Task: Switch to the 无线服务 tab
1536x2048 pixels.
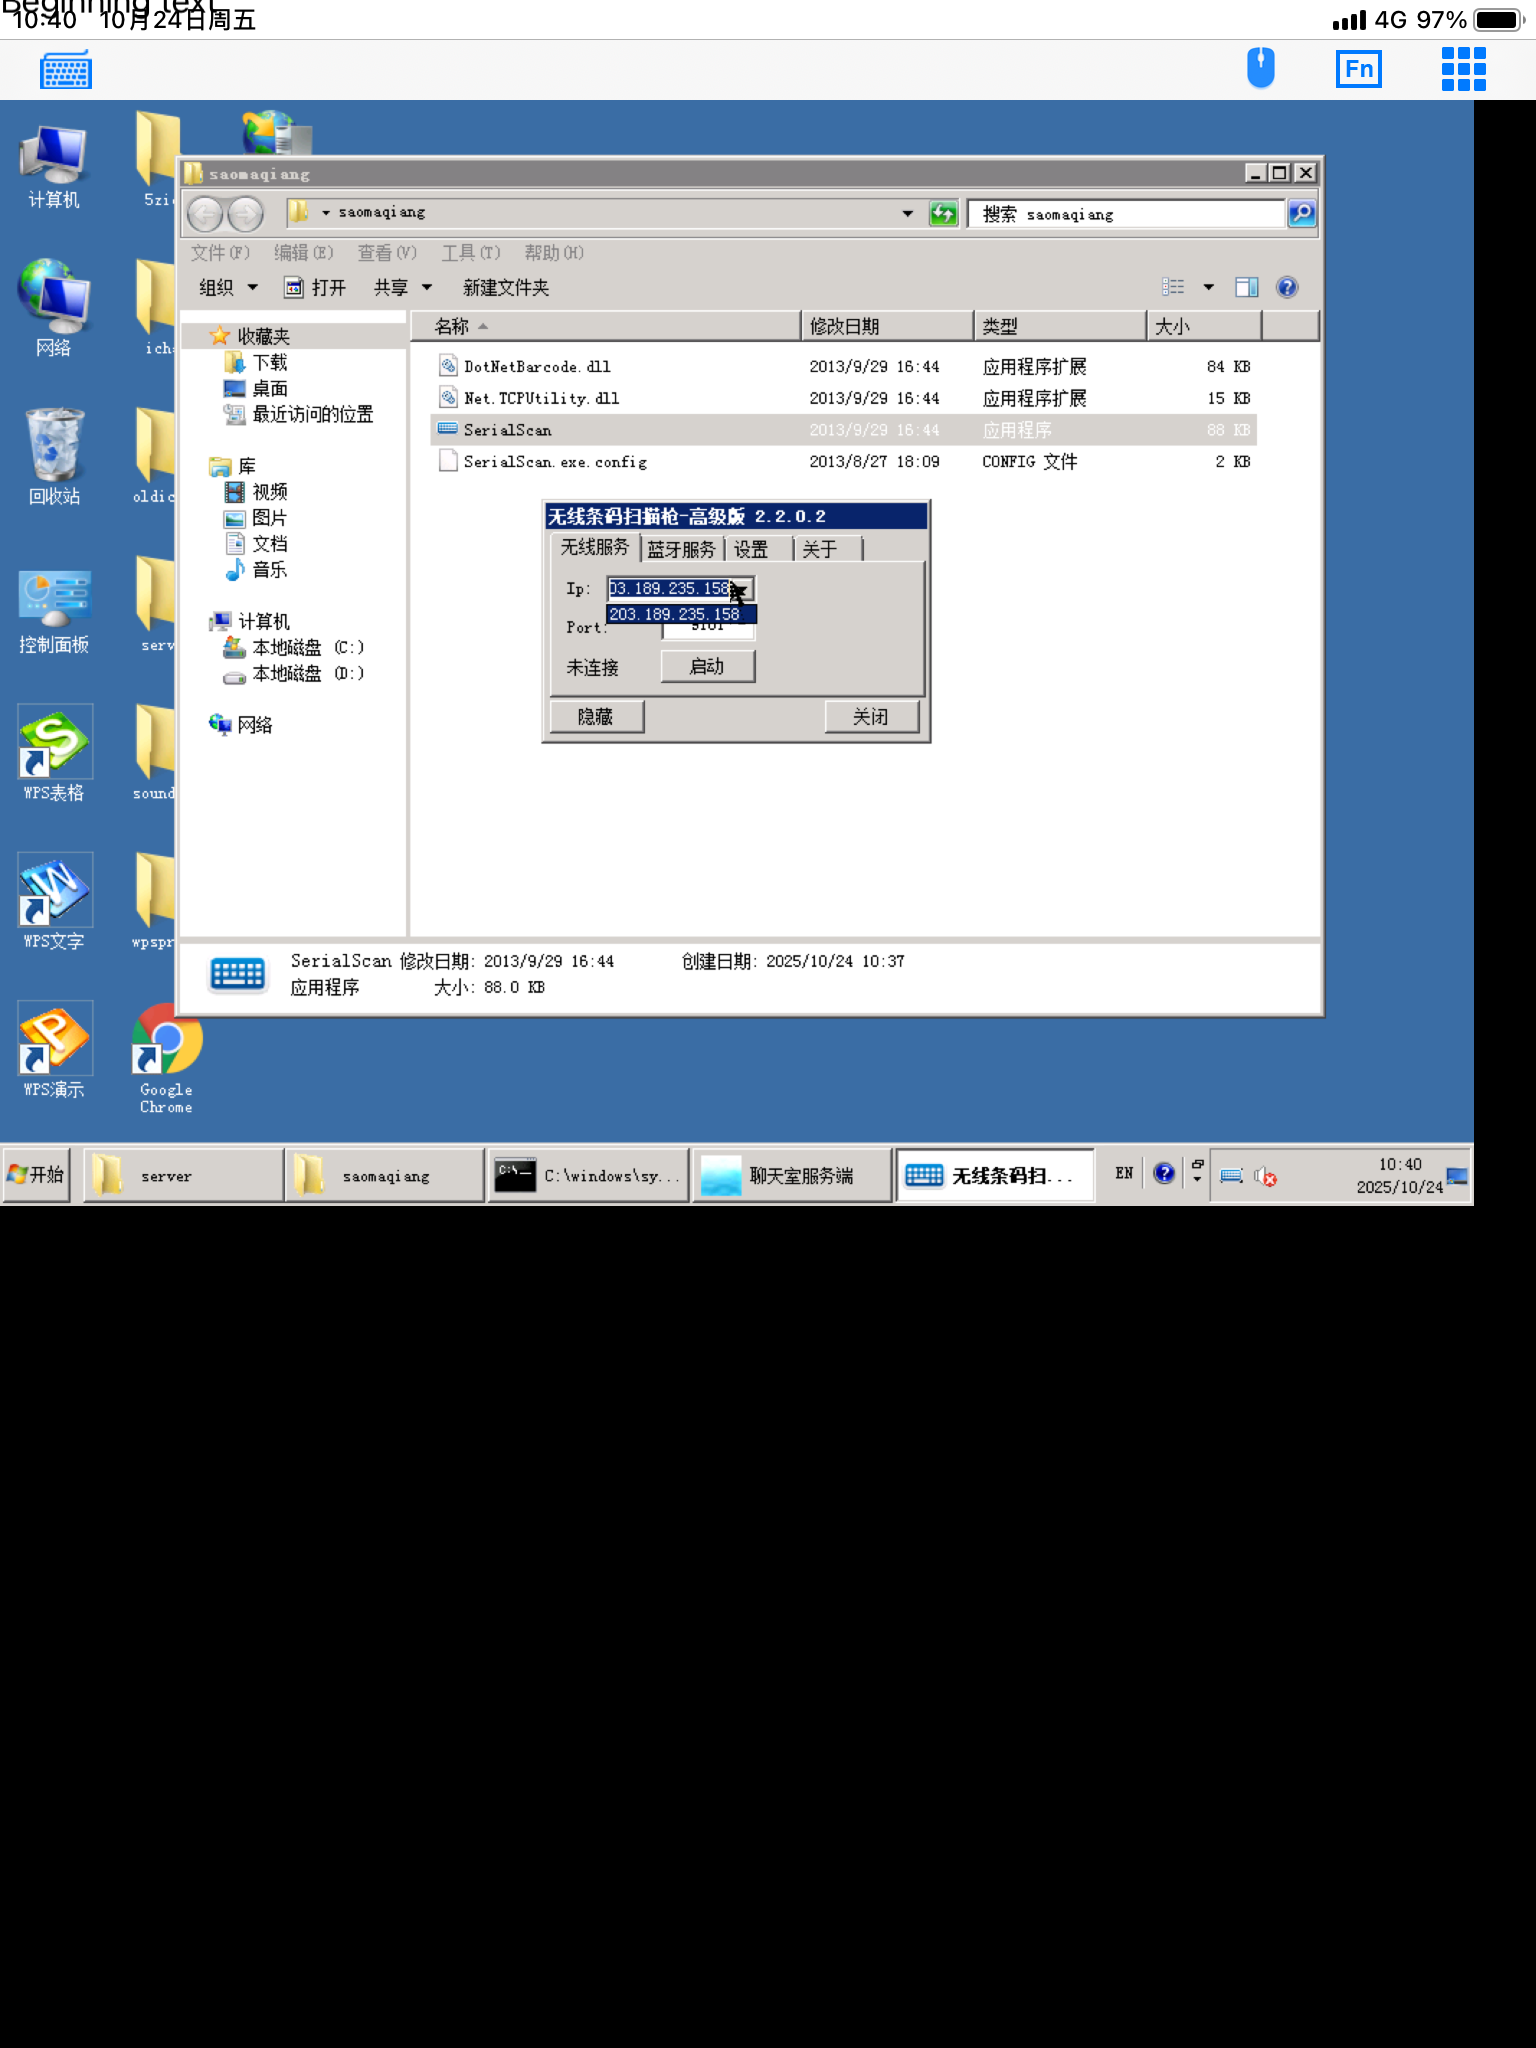Action: (x=595, y=547)
